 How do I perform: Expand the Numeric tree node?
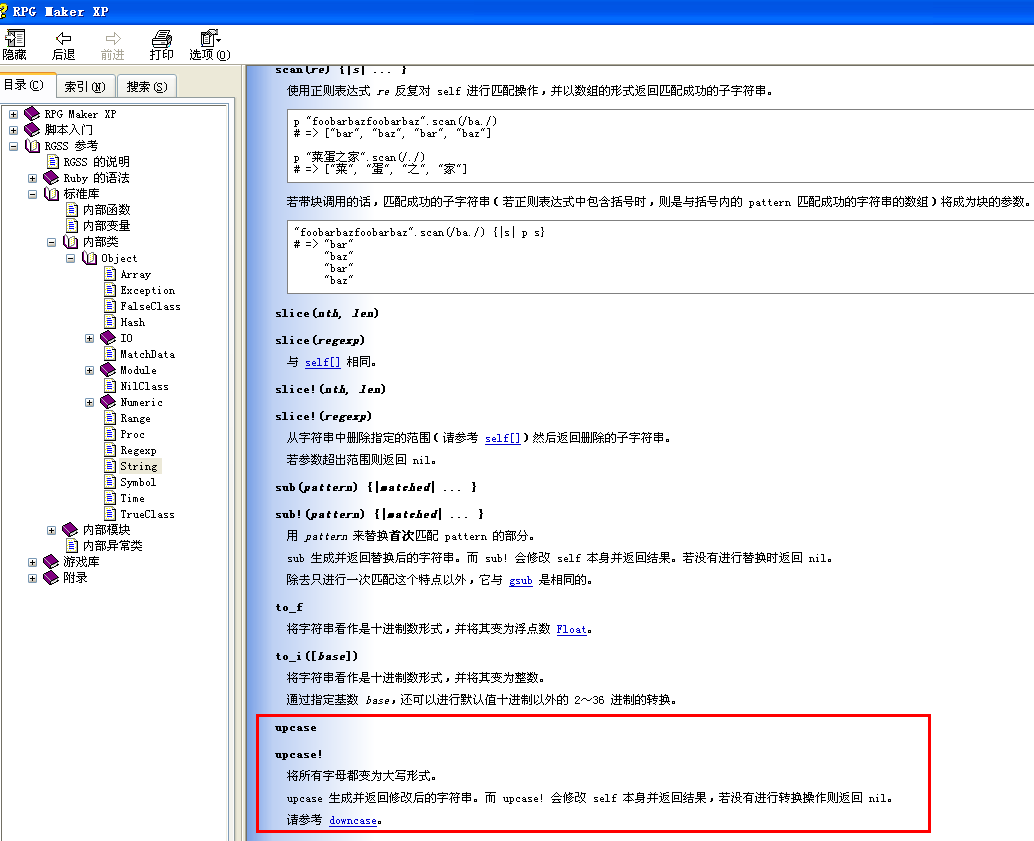(x=90, y=402)
